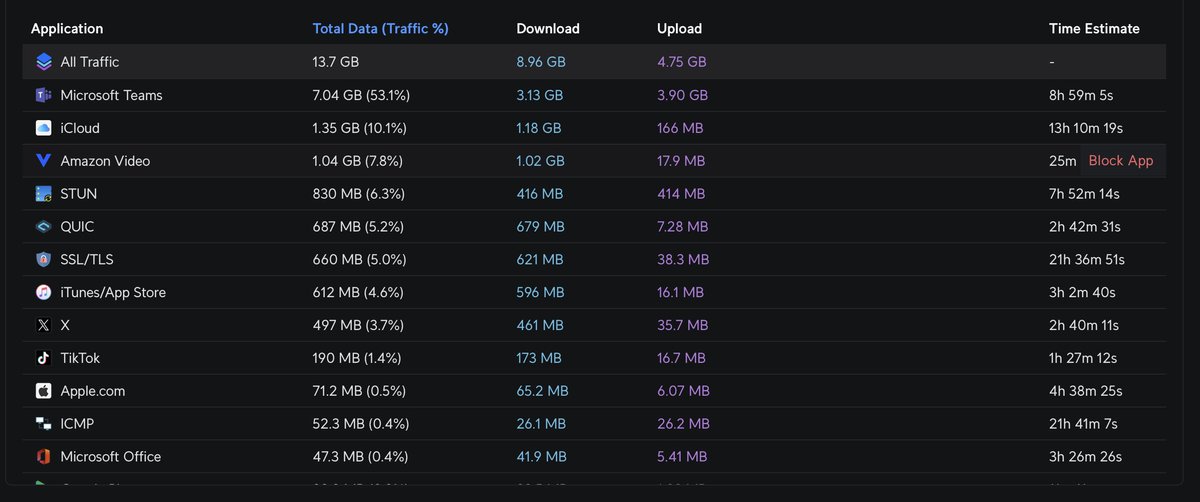Click the iTunes/App Store music icon
This screenshot has height=502, width=1200.
[x=43, y=293]
